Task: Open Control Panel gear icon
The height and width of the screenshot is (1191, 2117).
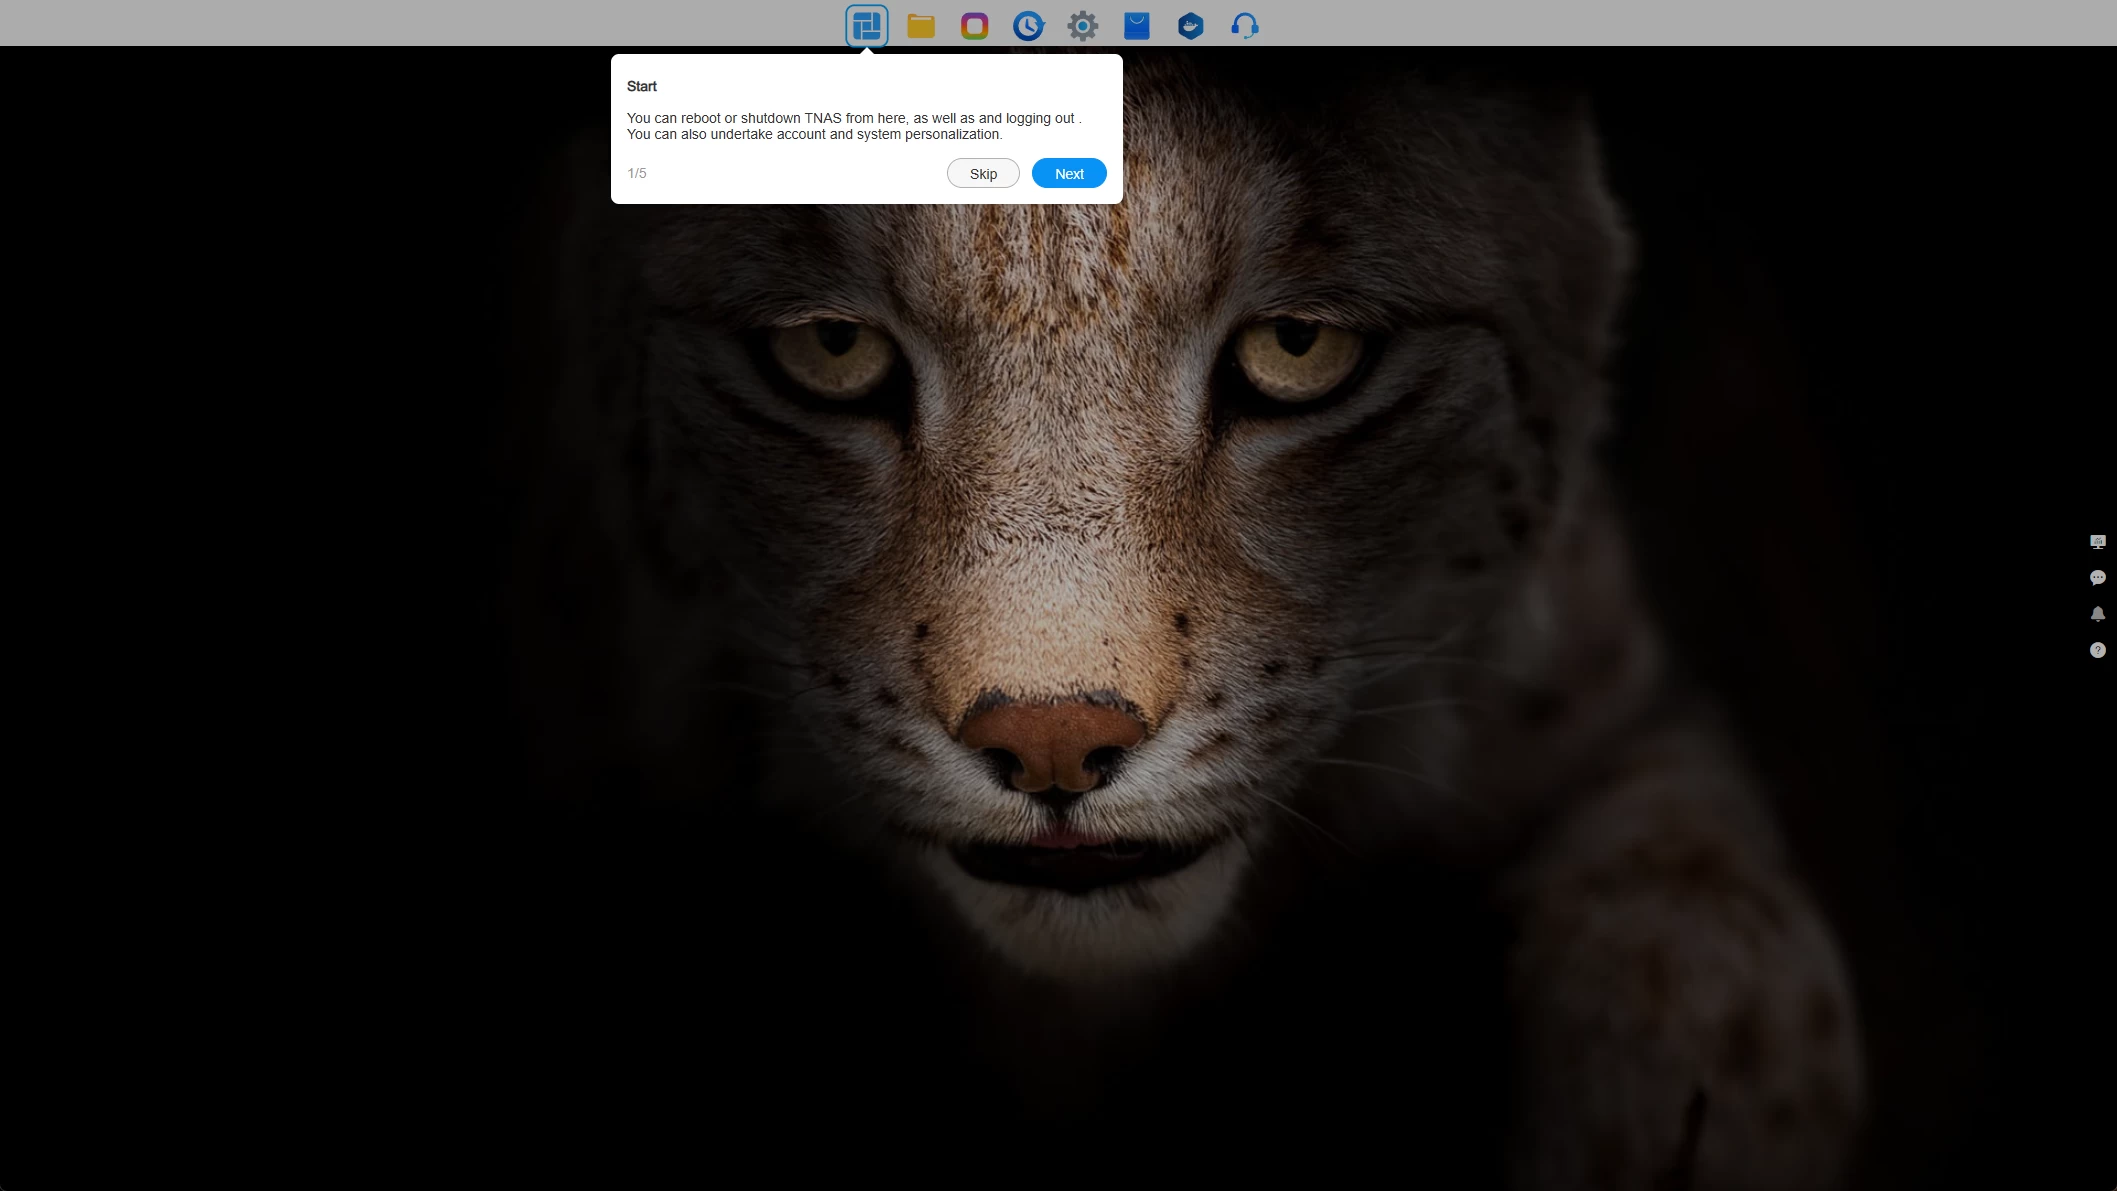Action: coord(1082,26)
